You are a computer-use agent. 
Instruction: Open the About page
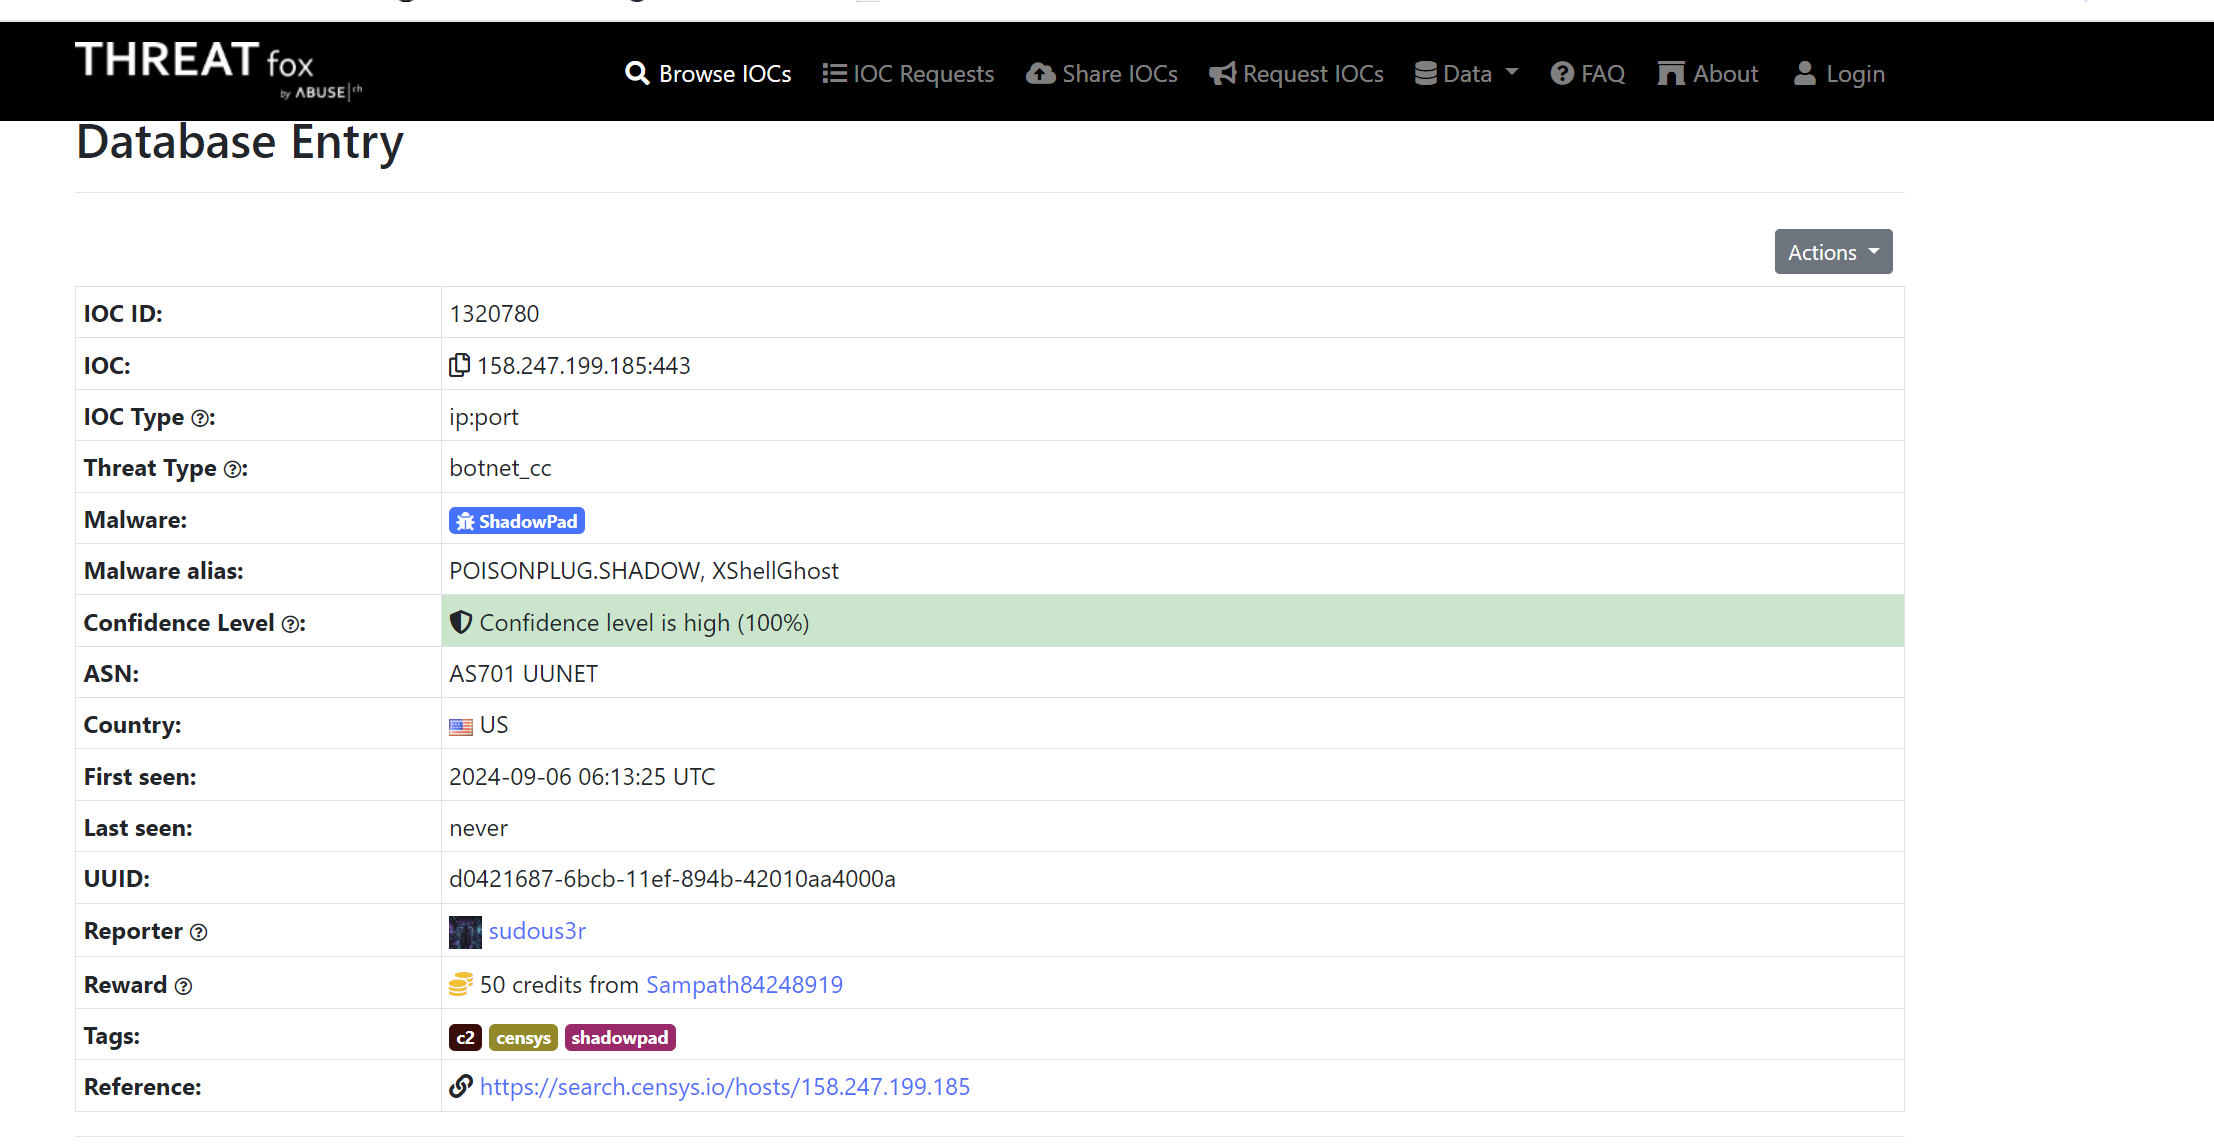click(x=1708, y=74)
